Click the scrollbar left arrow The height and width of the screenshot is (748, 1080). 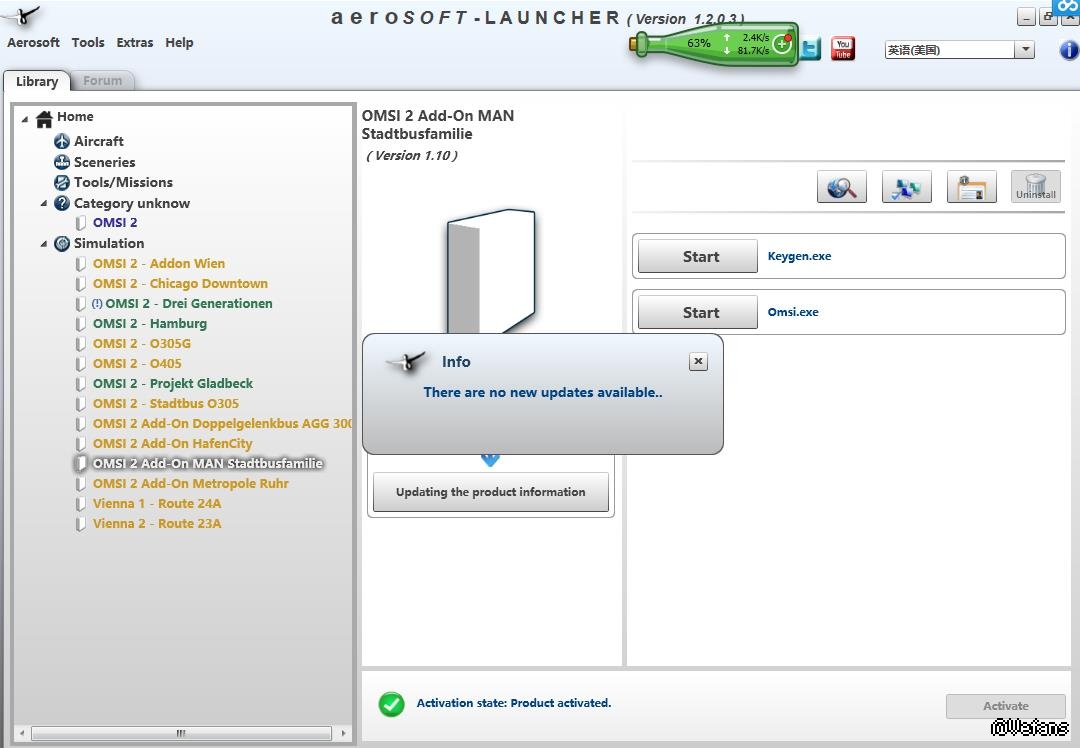click(x=22, y=733)
